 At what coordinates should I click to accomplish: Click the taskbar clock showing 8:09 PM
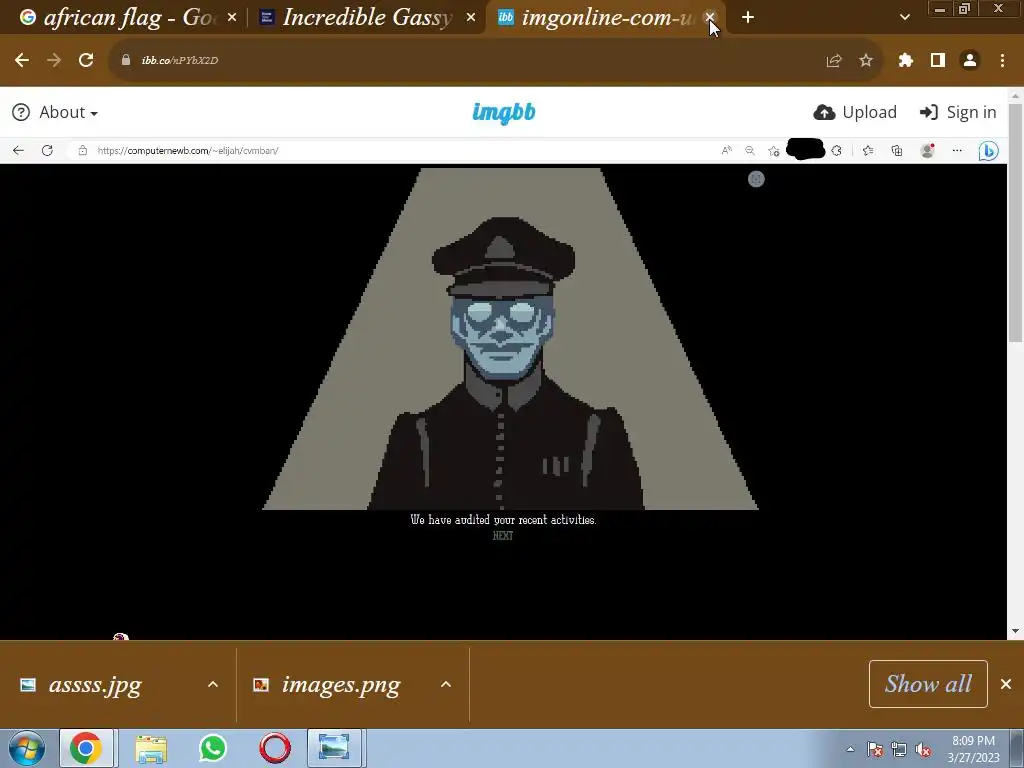tap(974, 749)
